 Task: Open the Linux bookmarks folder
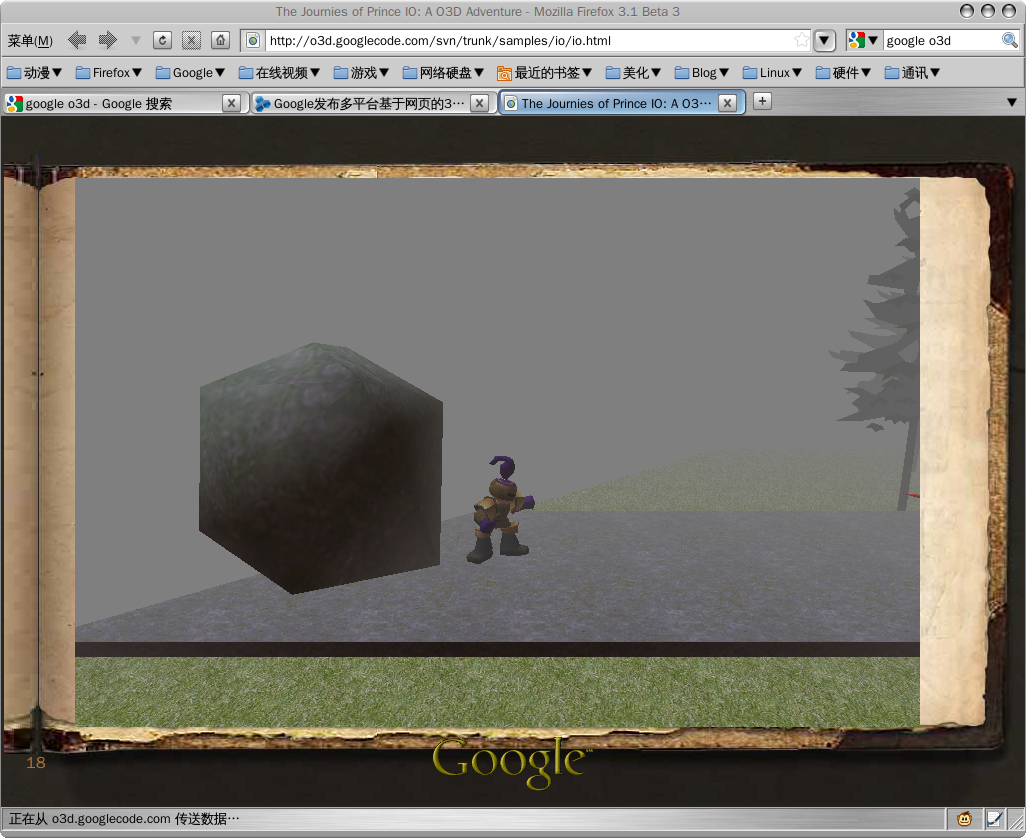pyautogui.click(x=773, y=73)
